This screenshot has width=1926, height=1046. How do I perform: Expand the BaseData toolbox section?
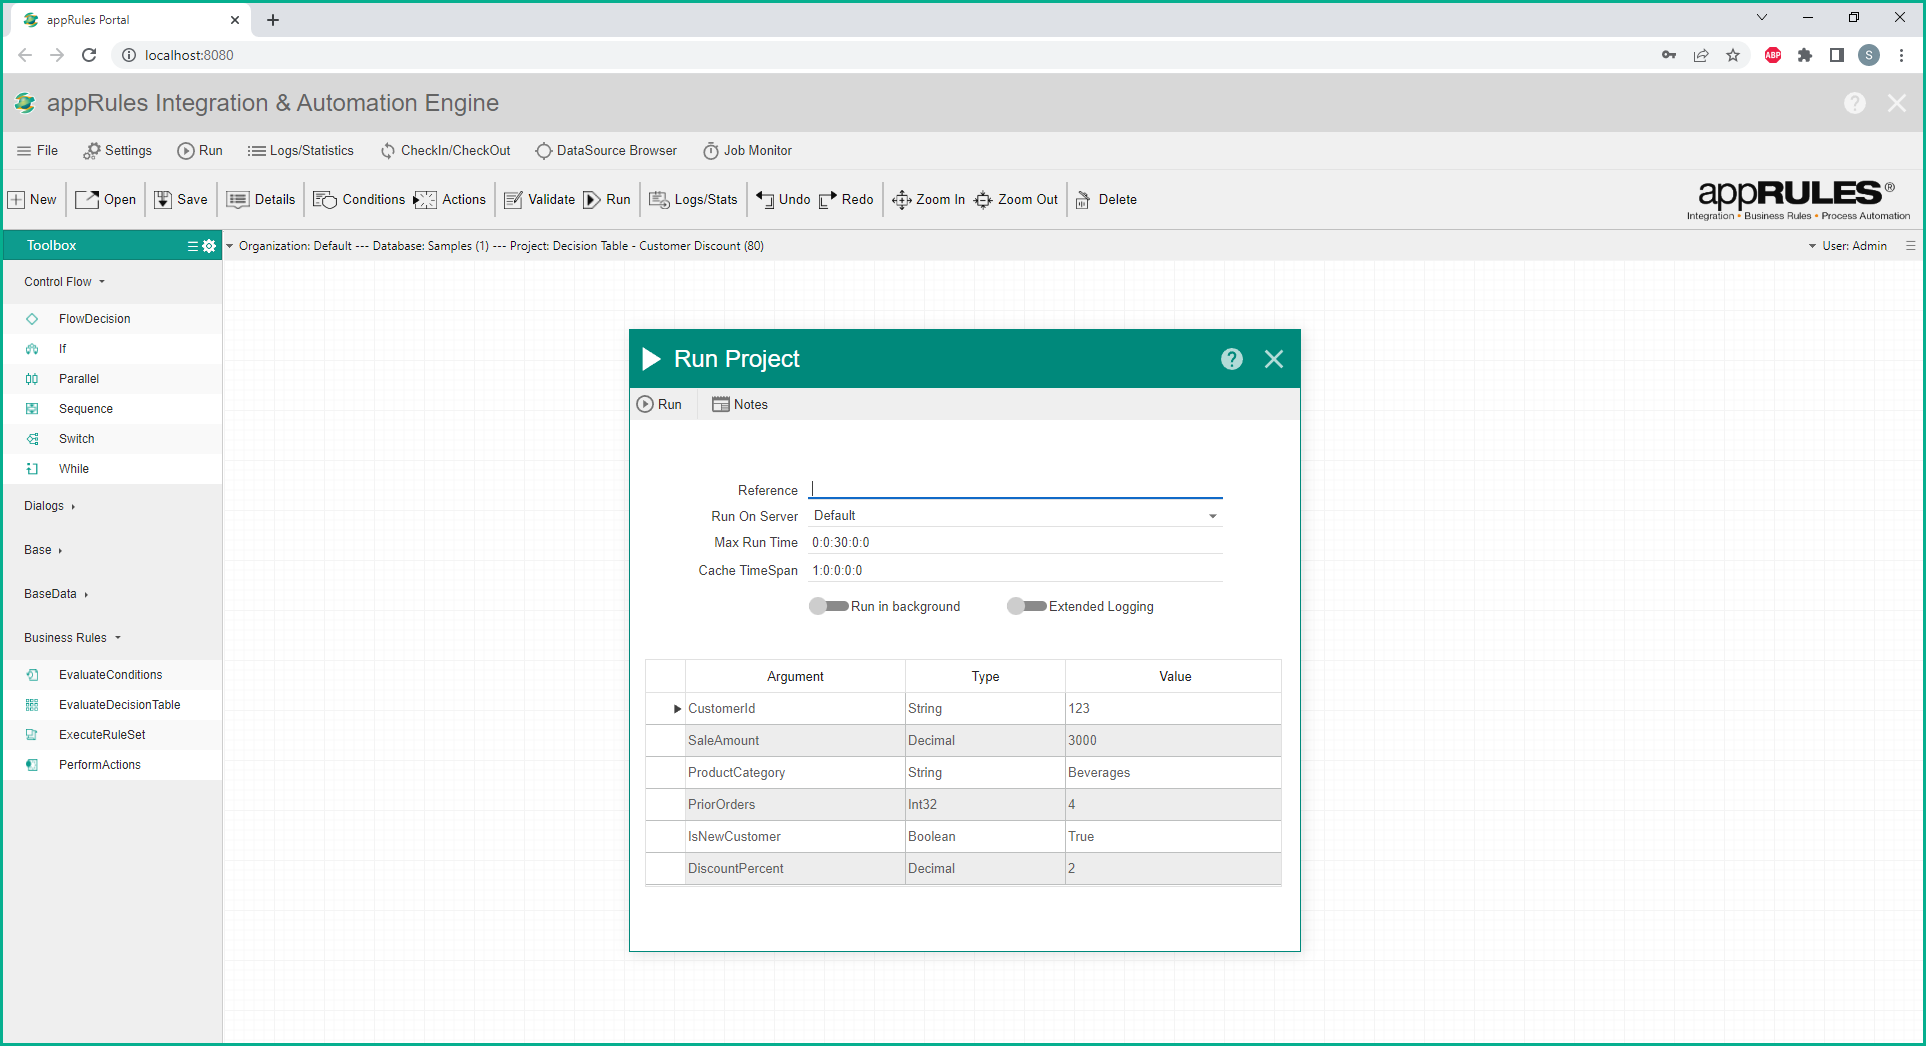click(x=56, y=594)
